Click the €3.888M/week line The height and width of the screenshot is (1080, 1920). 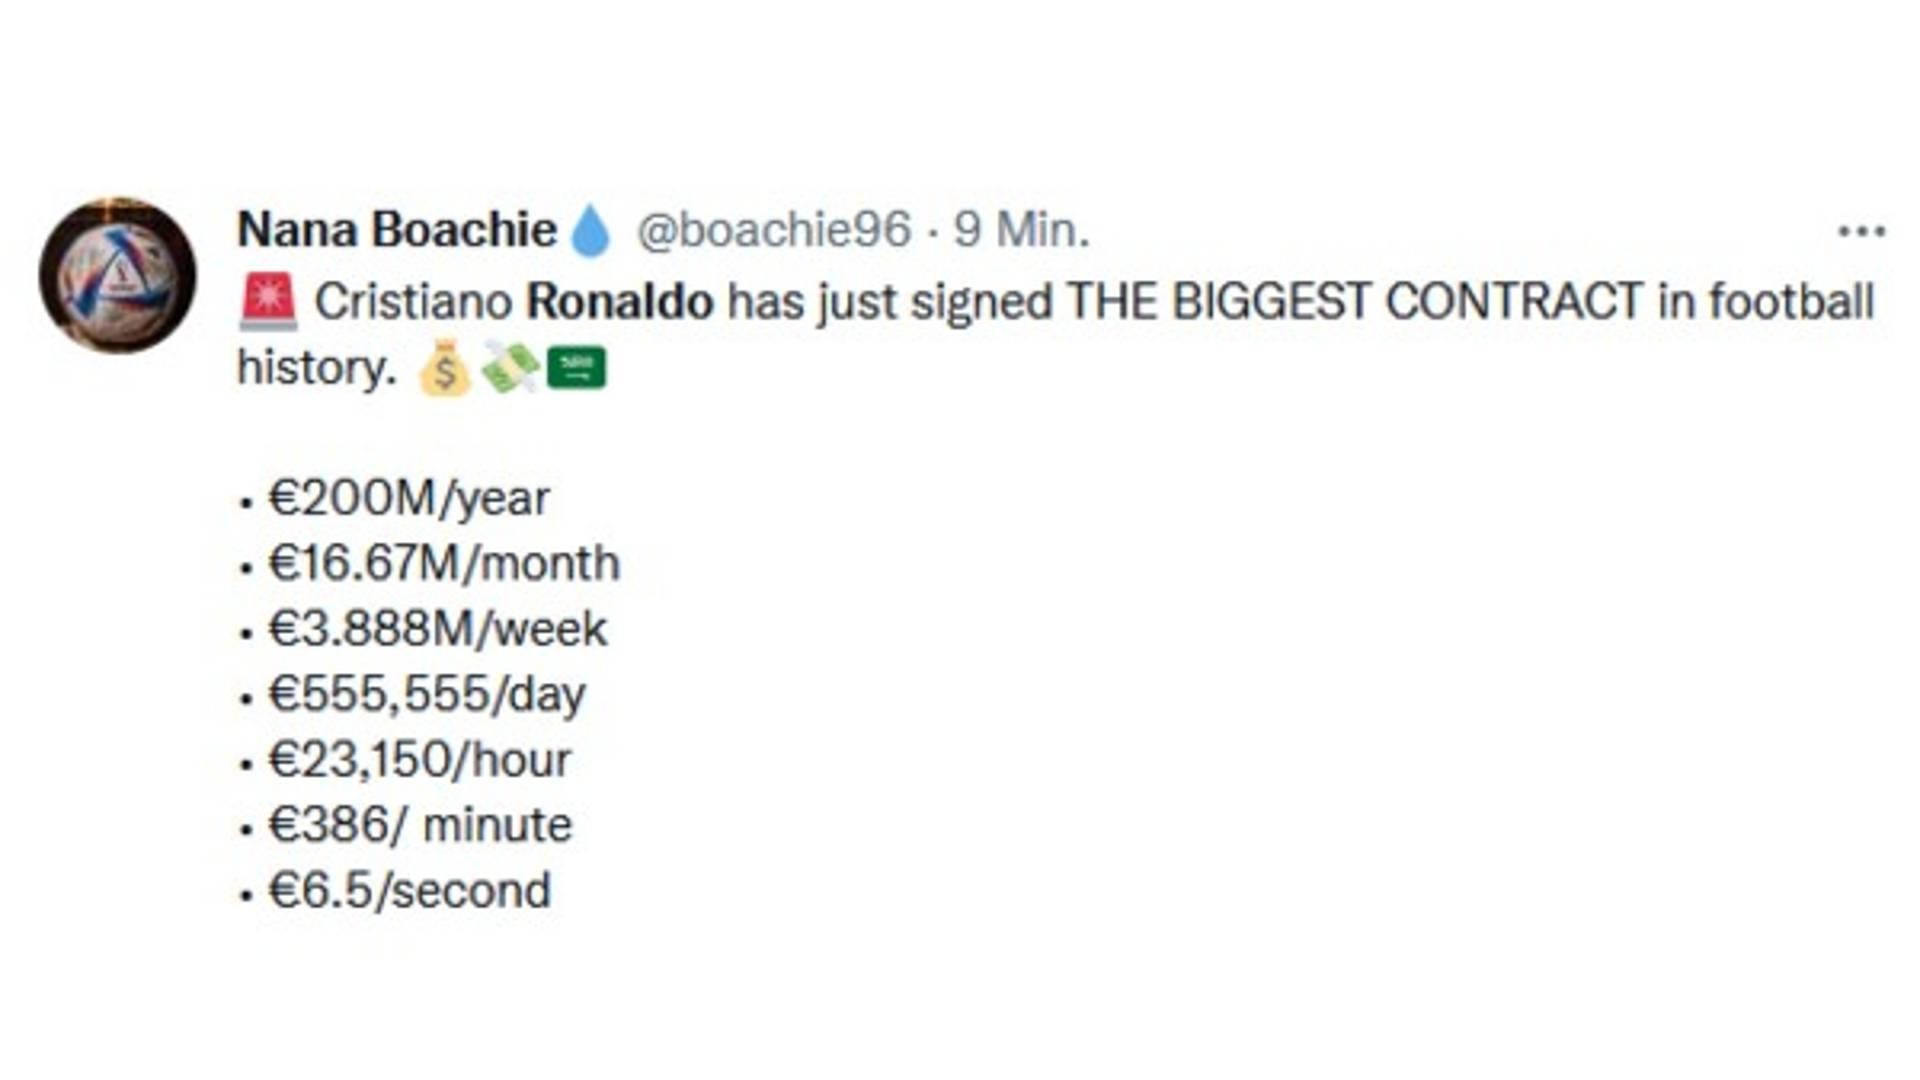tap(437, 629)
